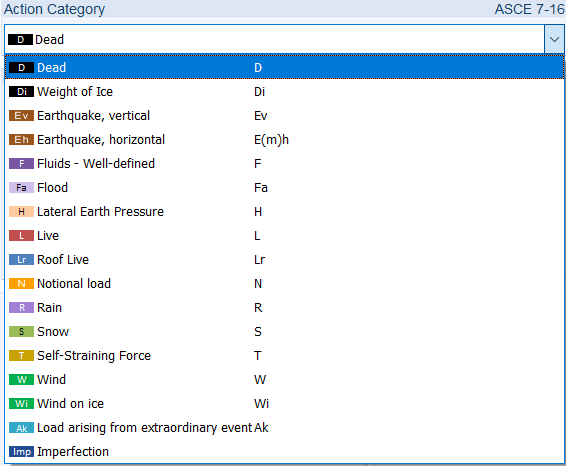
Task: Select Wind on ice option
Action: click(284, 404)
